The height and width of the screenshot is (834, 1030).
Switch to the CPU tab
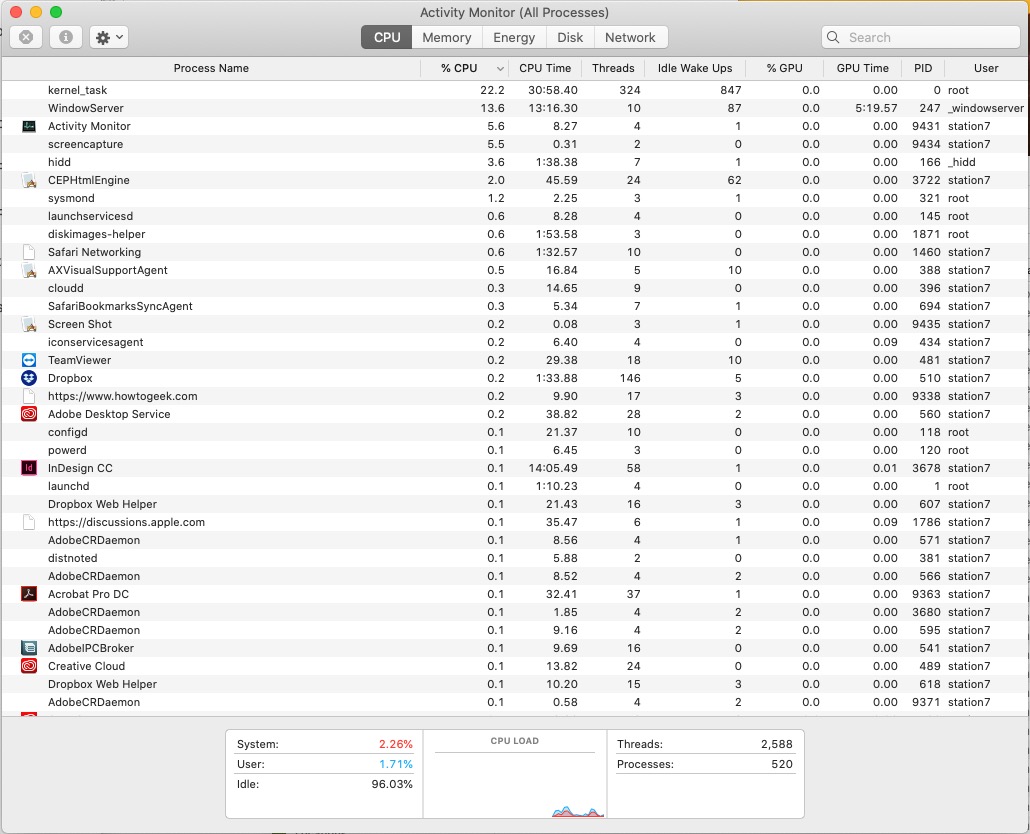[x=387, y=37]
